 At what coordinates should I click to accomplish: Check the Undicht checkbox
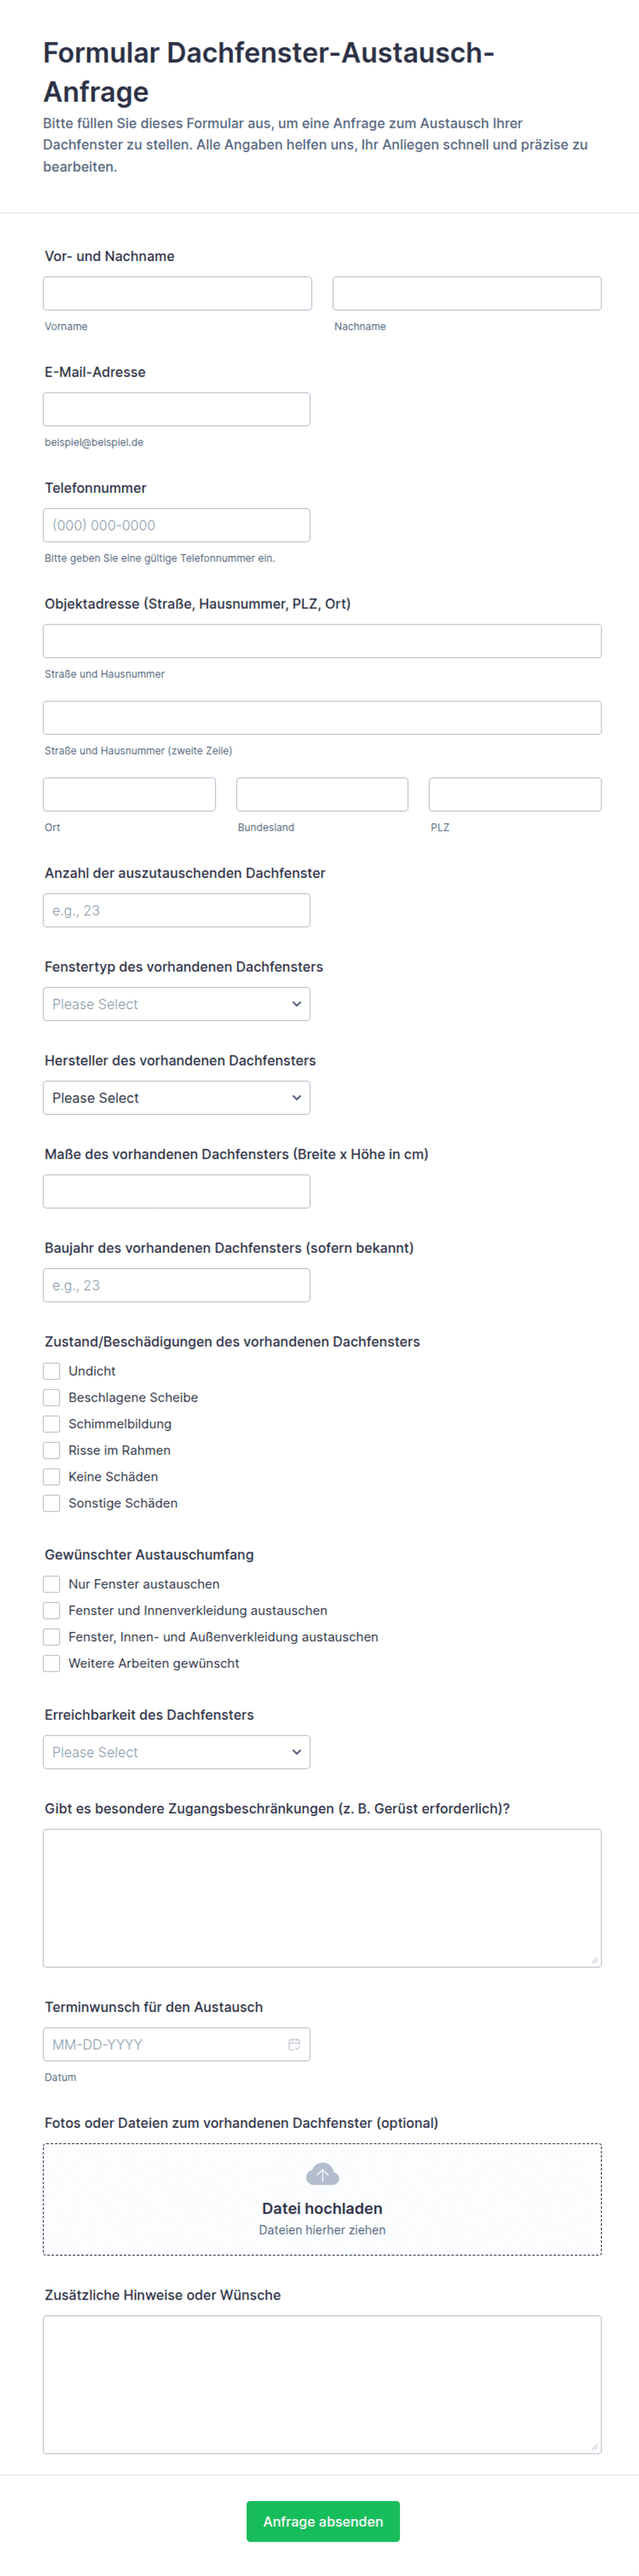[52, 1371]
